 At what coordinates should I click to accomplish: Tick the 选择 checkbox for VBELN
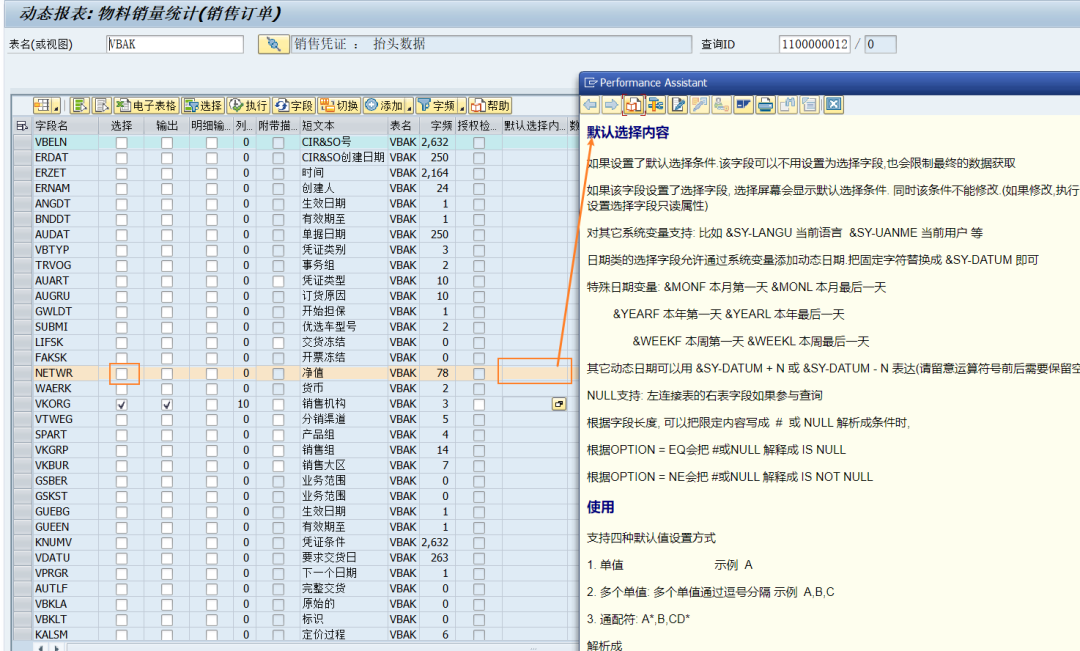pos(121,143)
